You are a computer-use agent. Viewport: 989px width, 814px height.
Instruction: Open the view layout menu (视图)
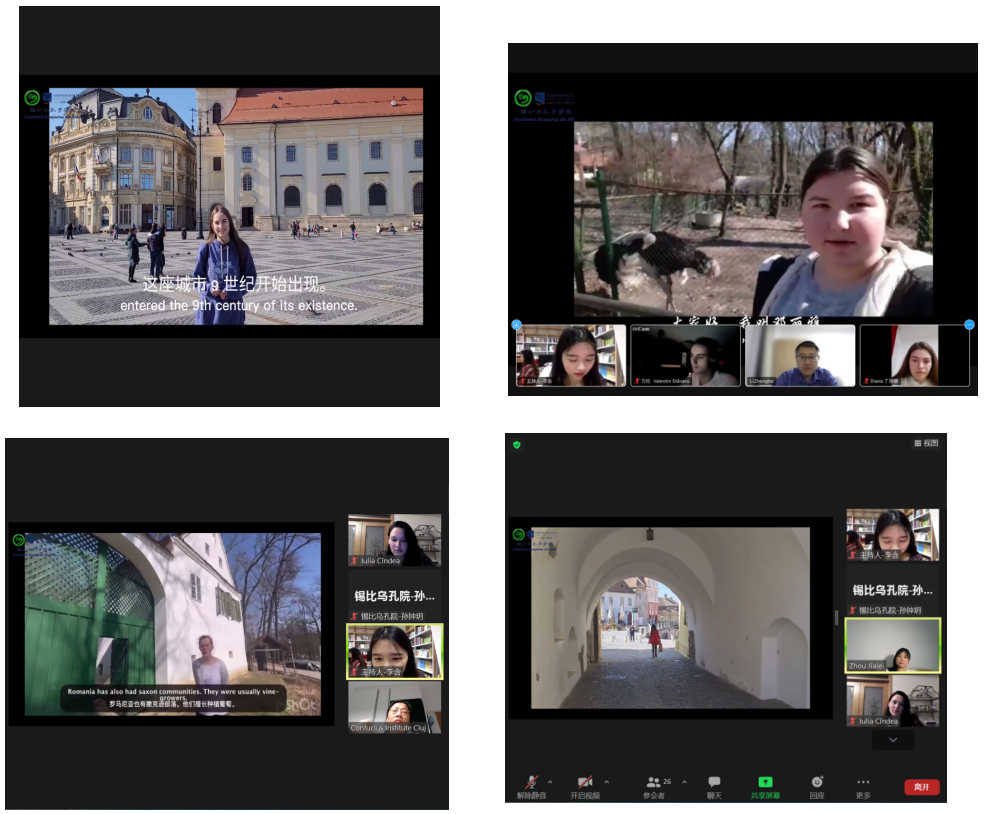pyautogui.click(x=926, y=443)
